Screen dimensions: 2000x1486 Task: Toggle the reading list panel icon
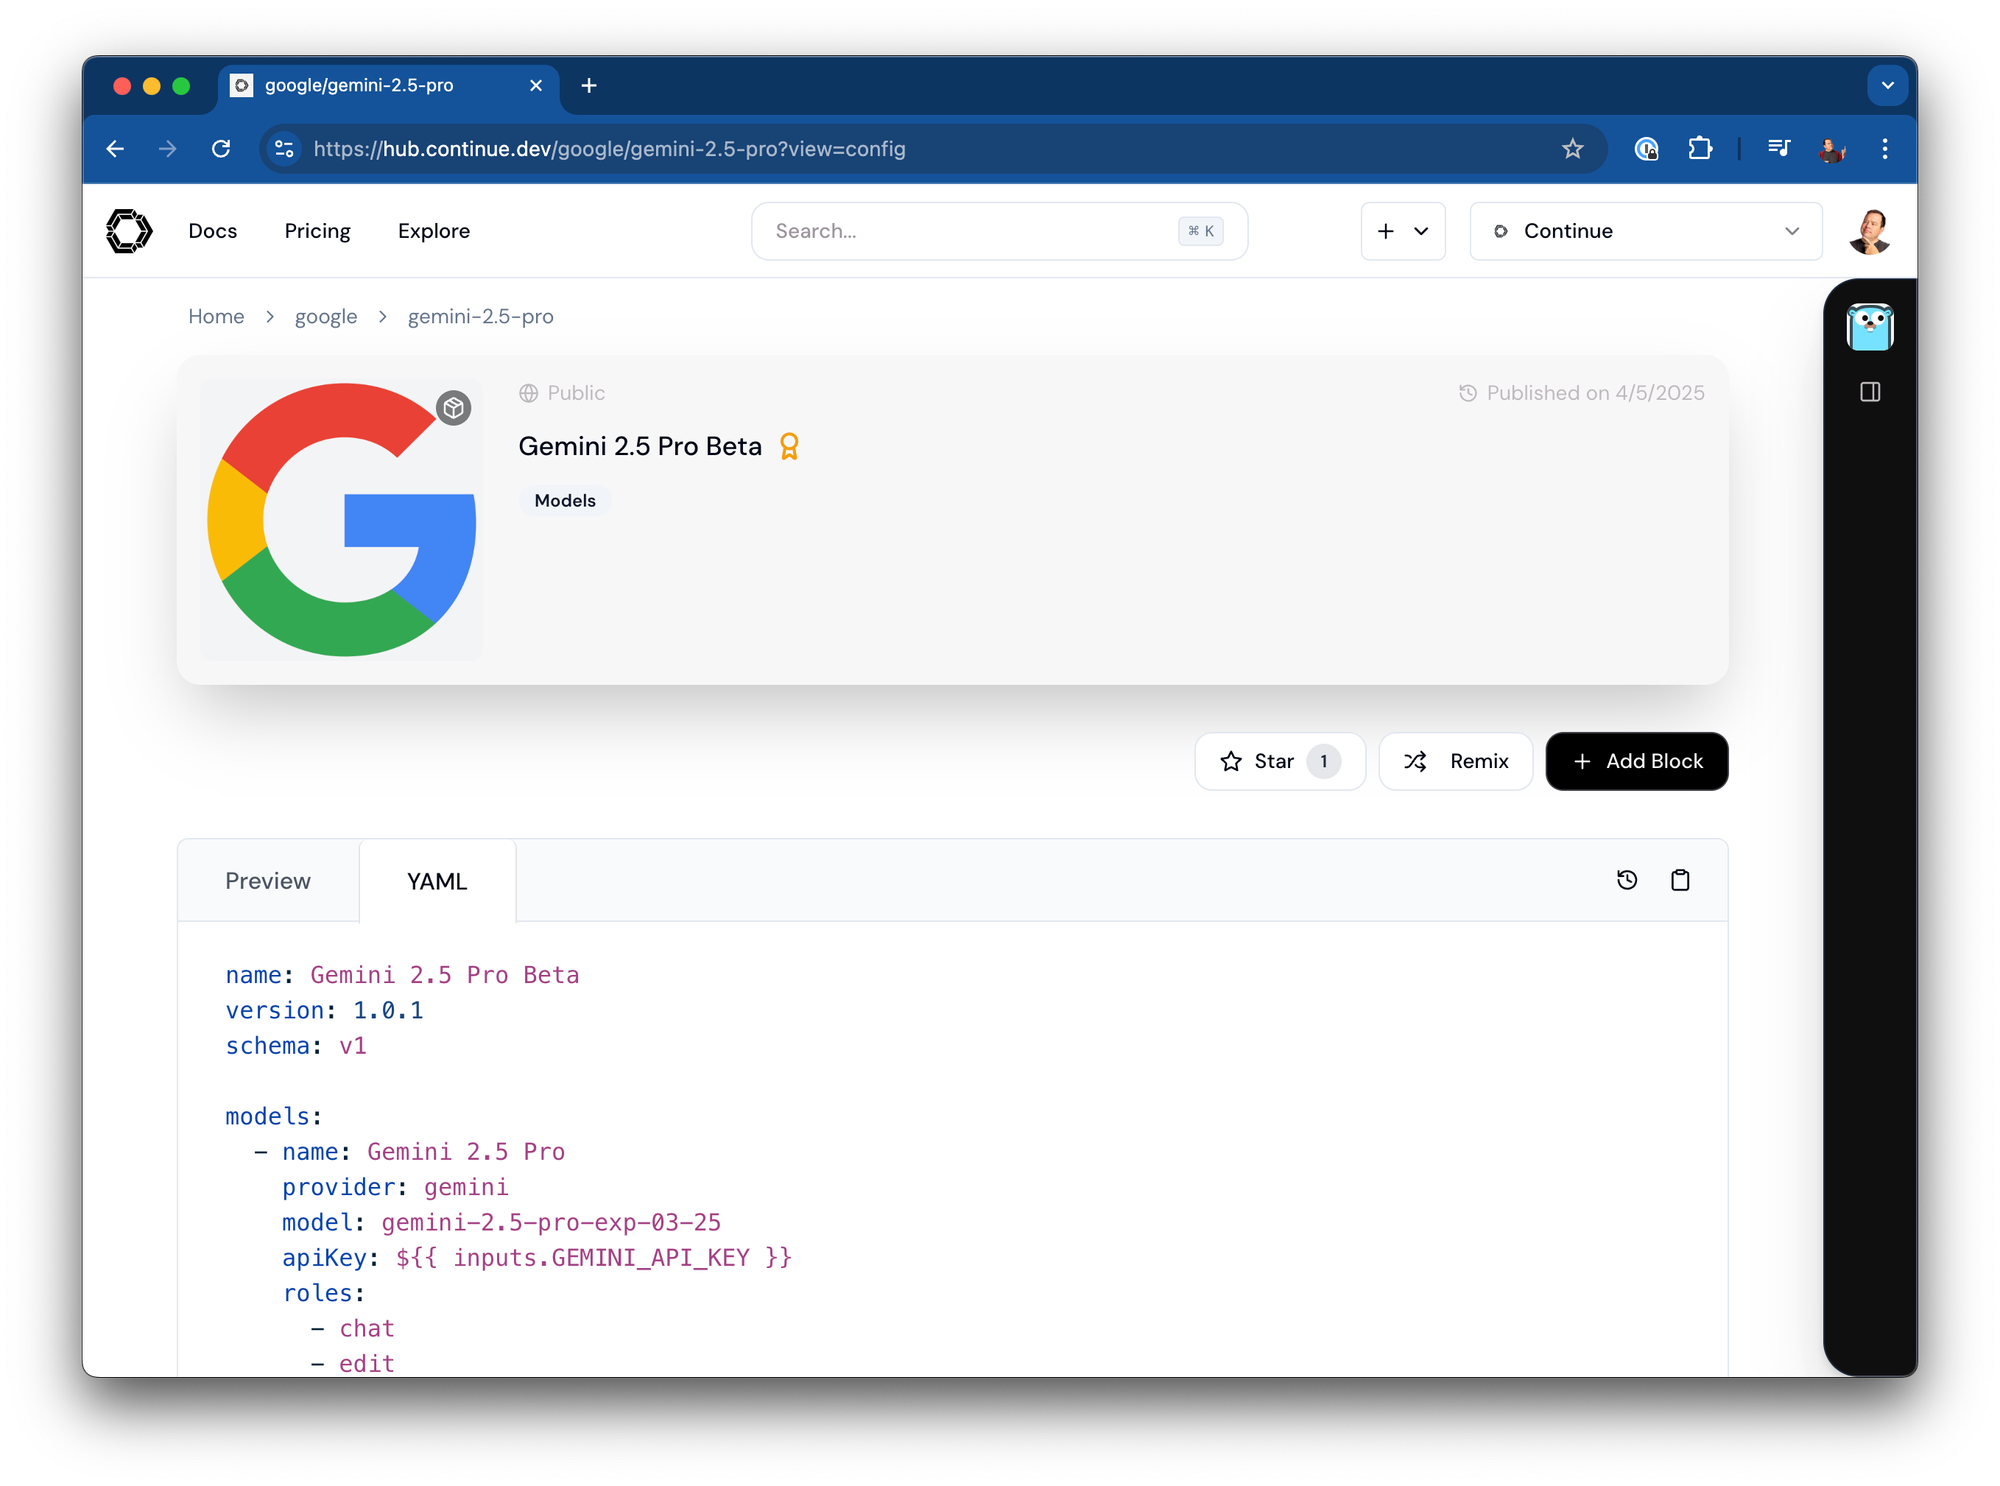pos(1778,148)
